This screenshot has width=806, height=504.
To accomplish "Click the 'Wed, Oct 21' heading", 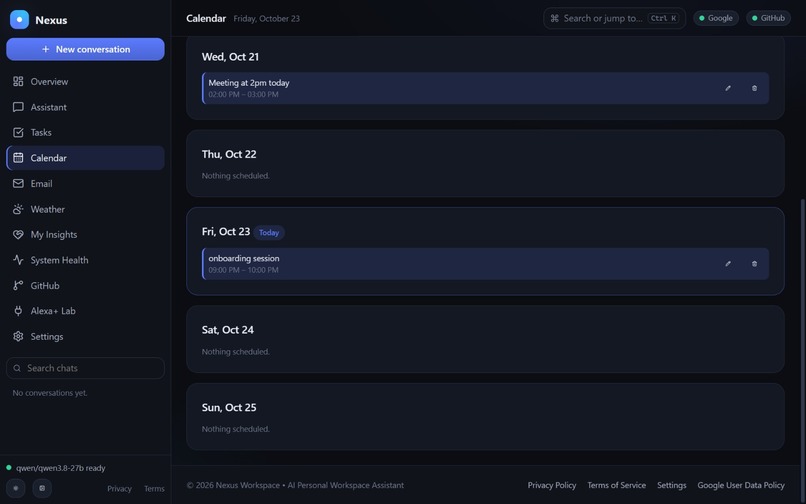I will point(230,57).
